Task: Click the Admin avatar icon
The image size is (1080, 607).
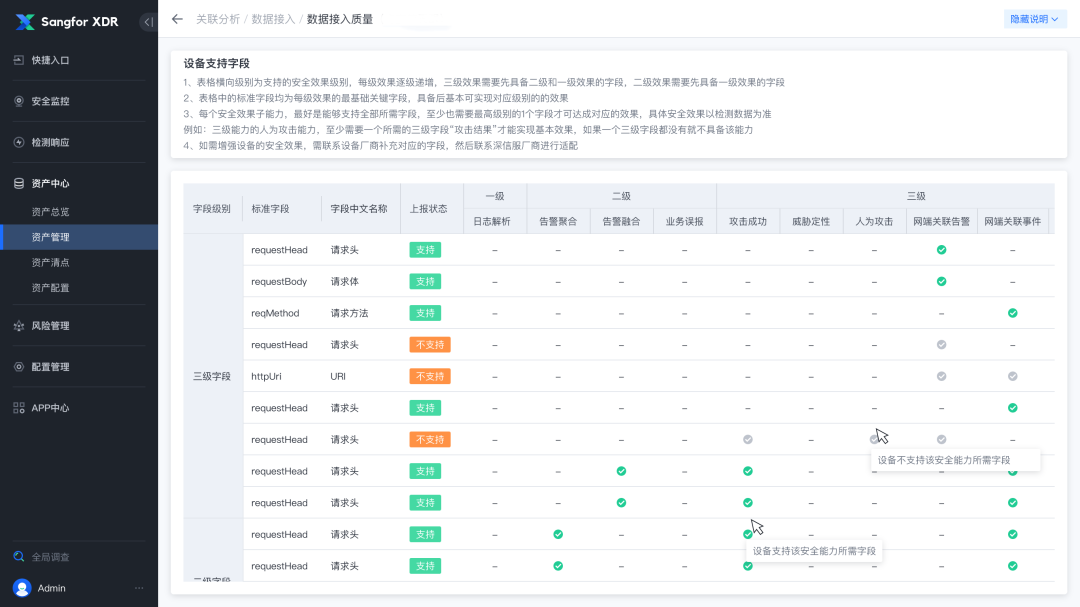Action: [22, 588]
